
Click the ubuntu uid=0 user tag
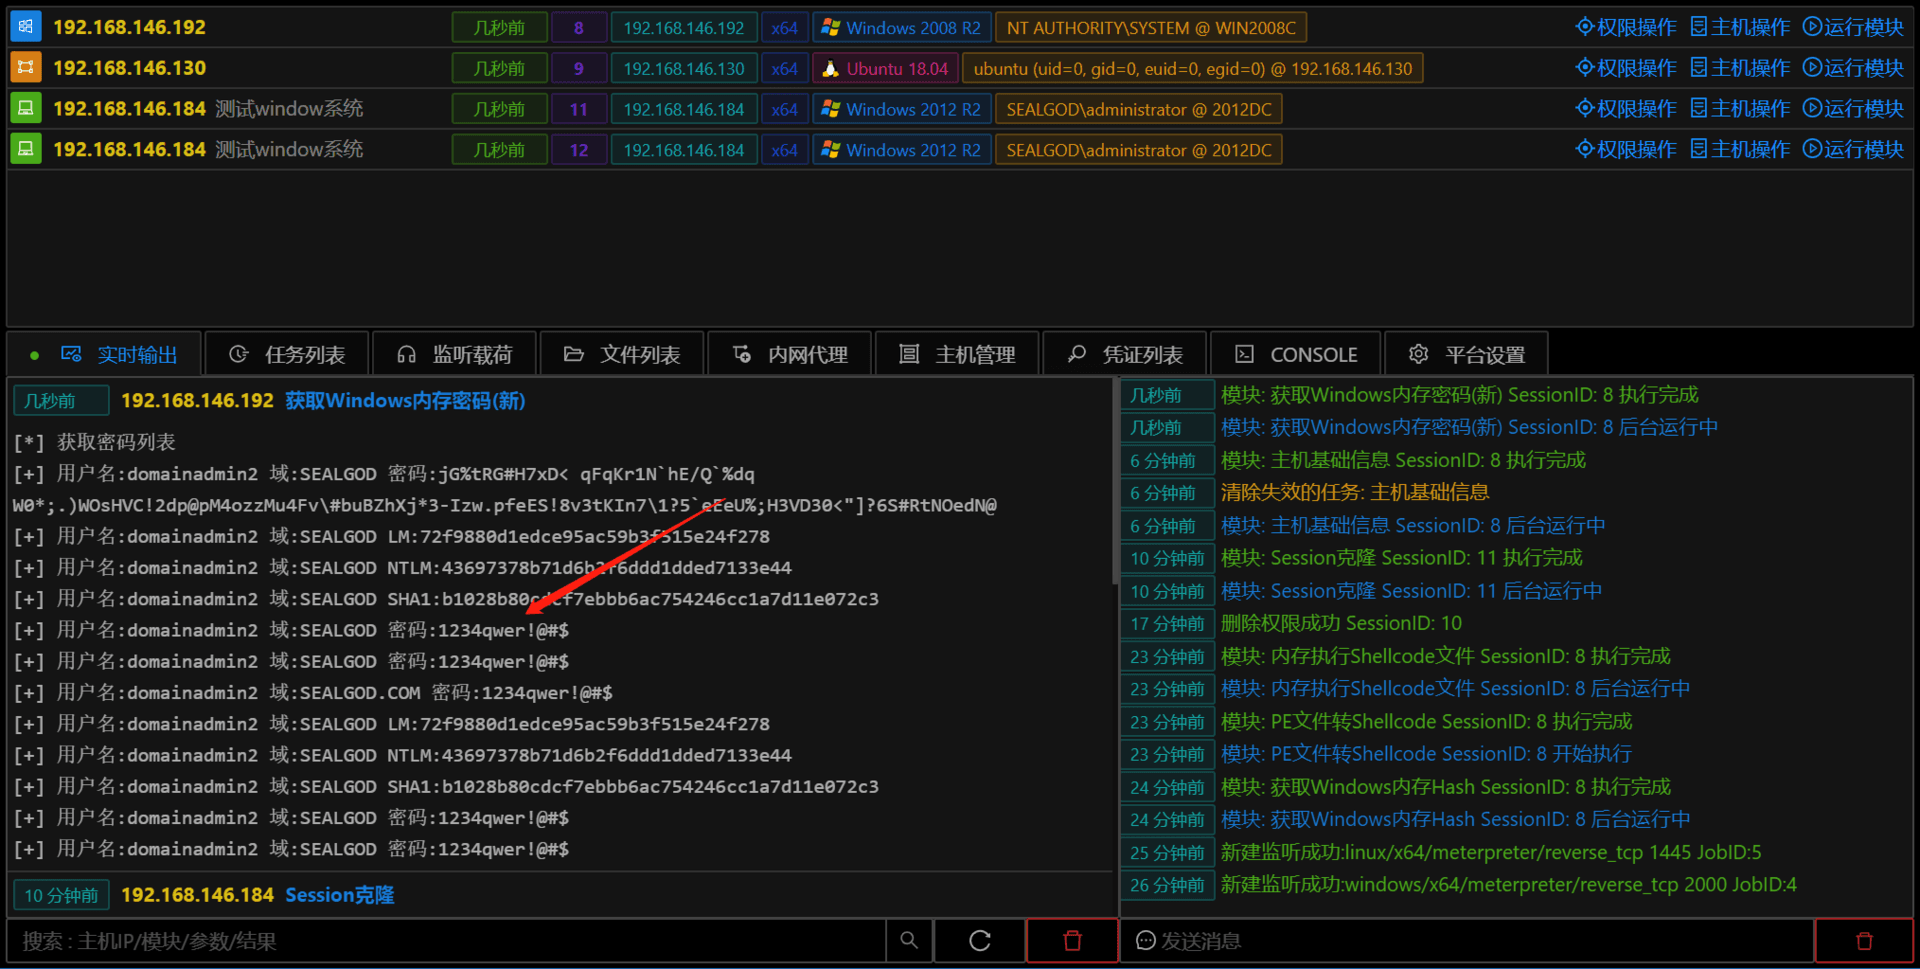[x=1193, y=69]
